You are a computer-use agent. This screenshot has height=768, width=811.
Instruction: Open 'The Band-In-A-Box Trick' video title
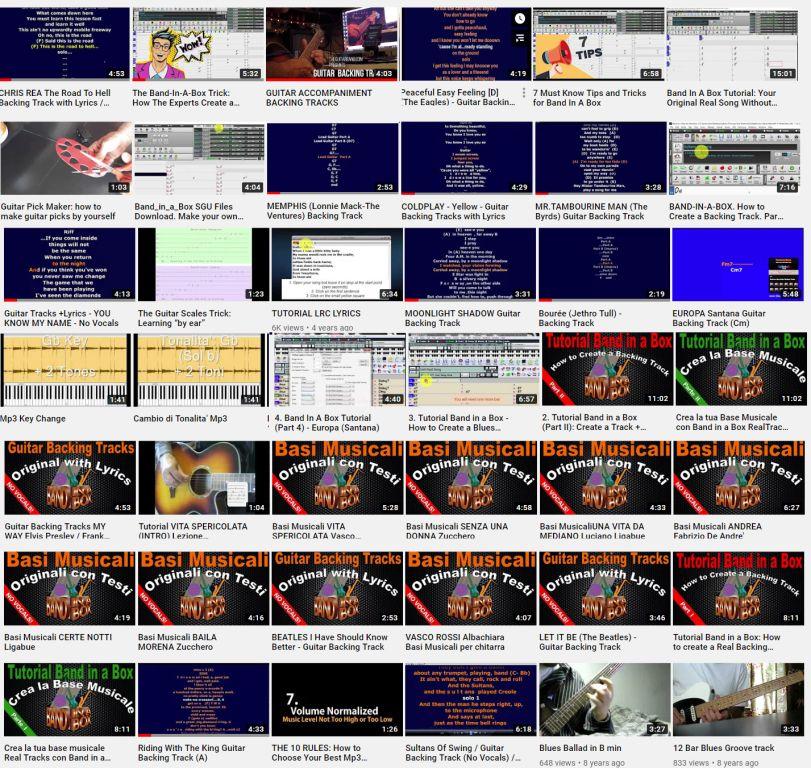point(186,98)
